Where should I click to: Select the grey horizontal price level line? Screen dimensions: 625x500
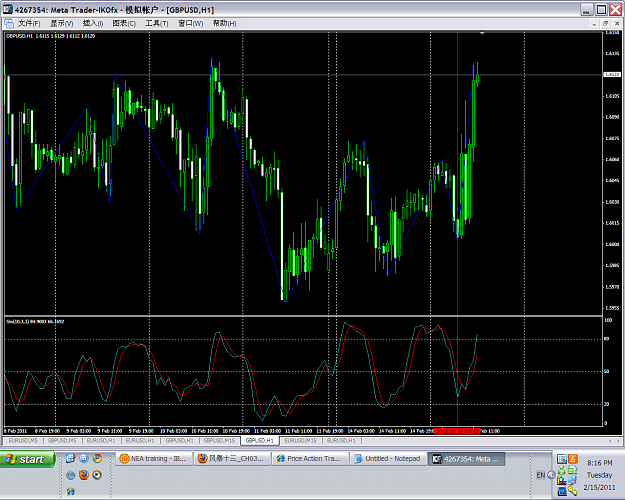click(x=303, y=75)
